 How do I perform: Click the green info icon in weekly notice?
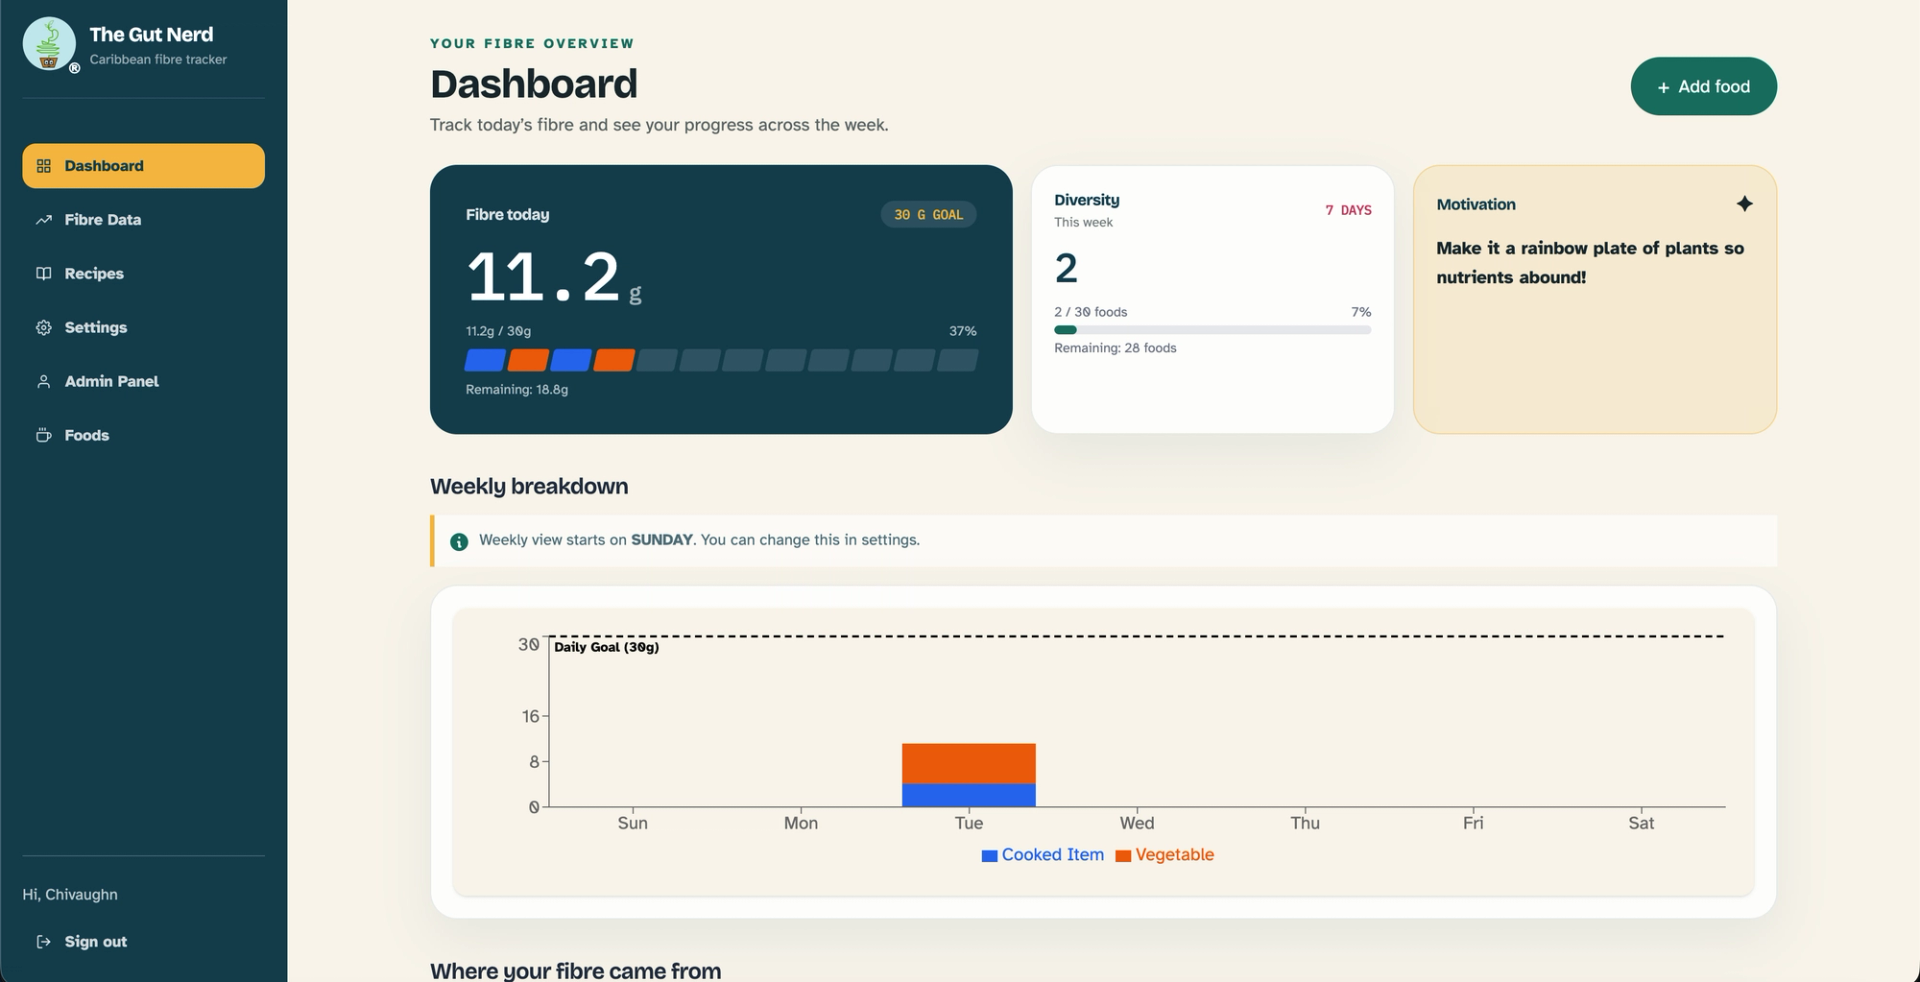point(459,542)
